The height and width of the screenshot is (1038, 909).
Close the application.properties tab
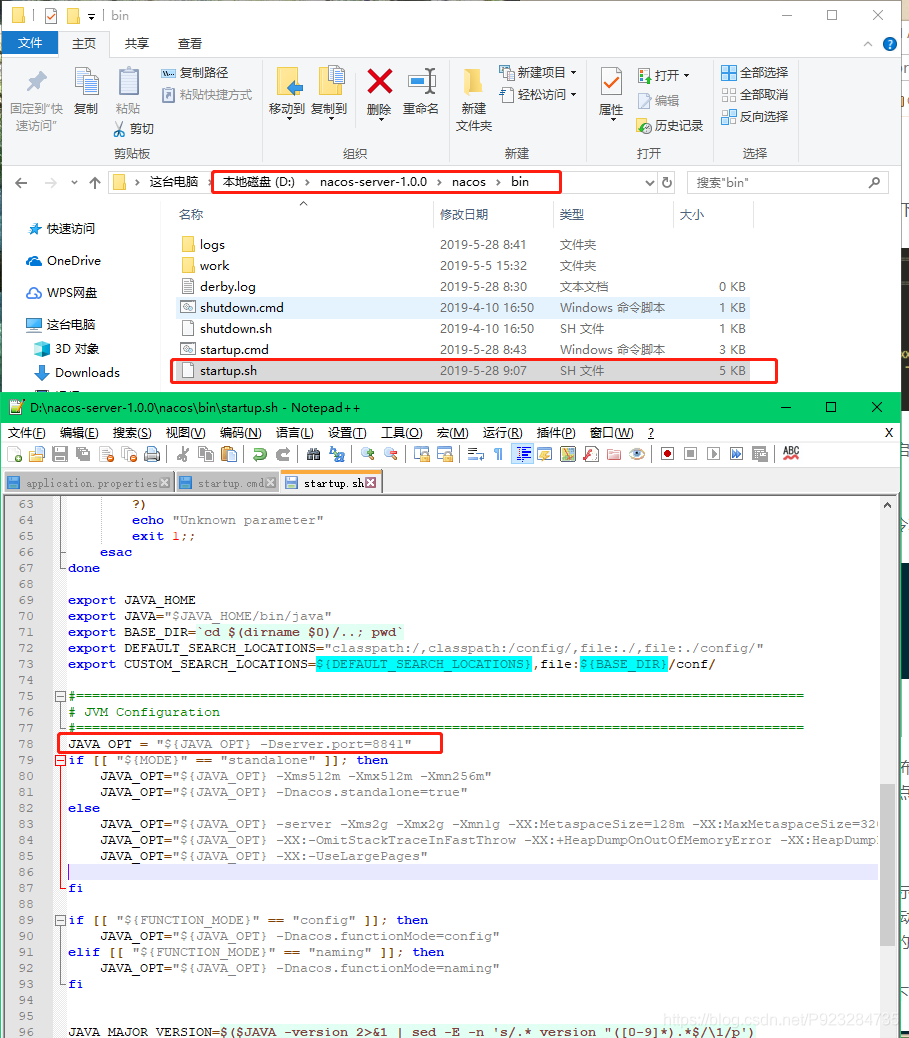164,483
